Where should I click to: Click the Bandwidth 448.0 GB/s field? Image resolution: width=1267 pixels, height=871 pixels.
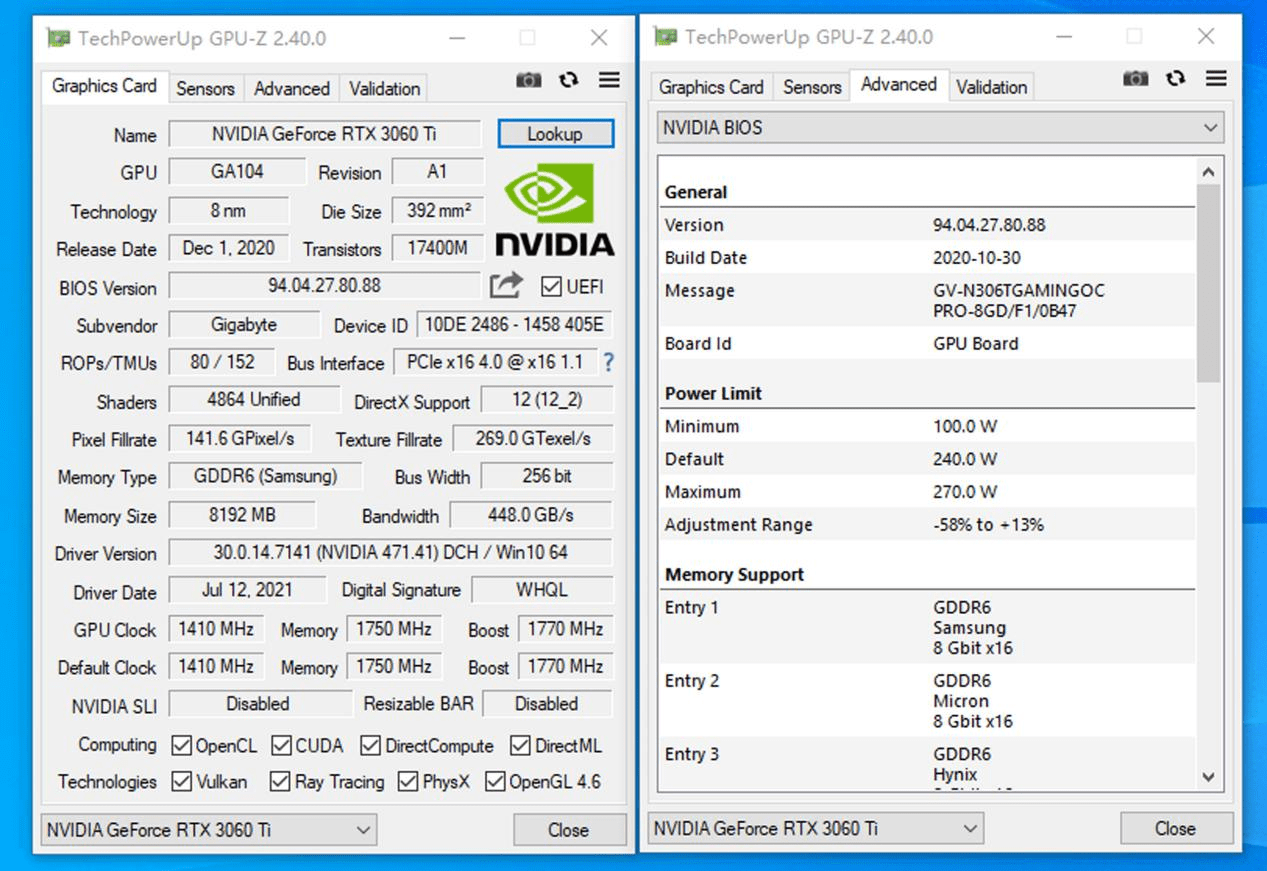point(532,516)
